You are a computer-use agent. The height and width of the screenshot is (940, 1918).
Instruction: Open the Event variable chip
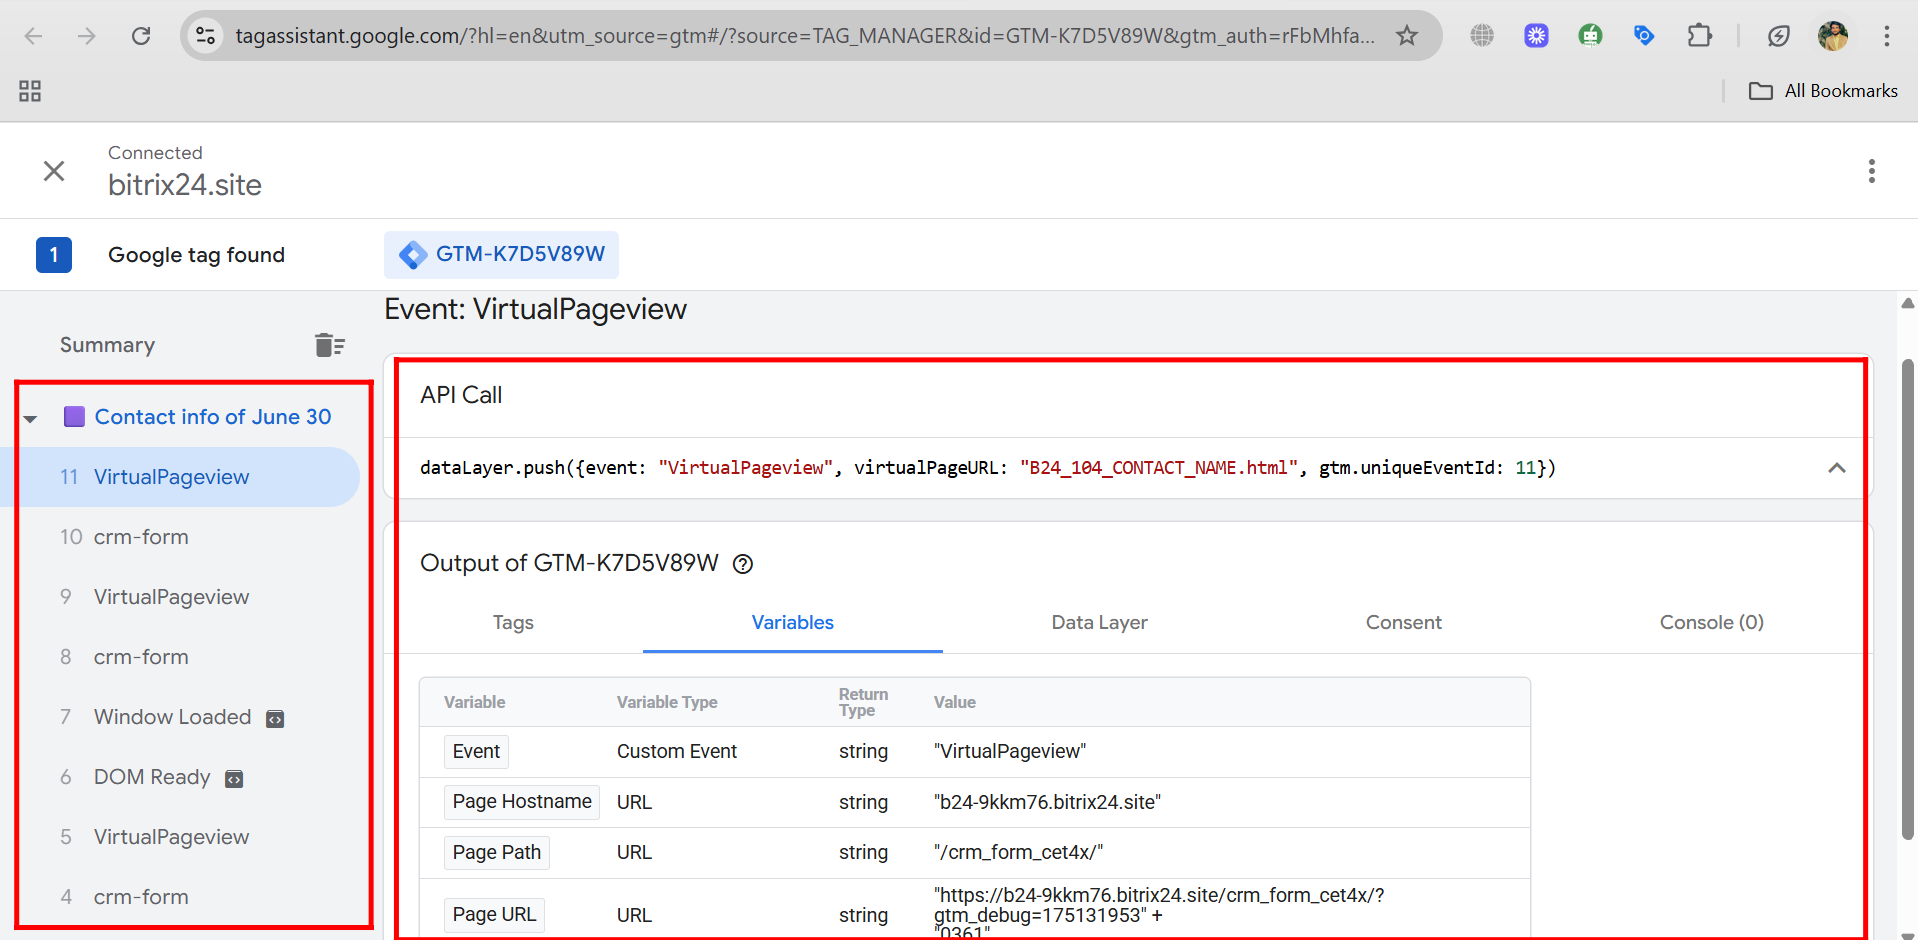click(476, 752)
